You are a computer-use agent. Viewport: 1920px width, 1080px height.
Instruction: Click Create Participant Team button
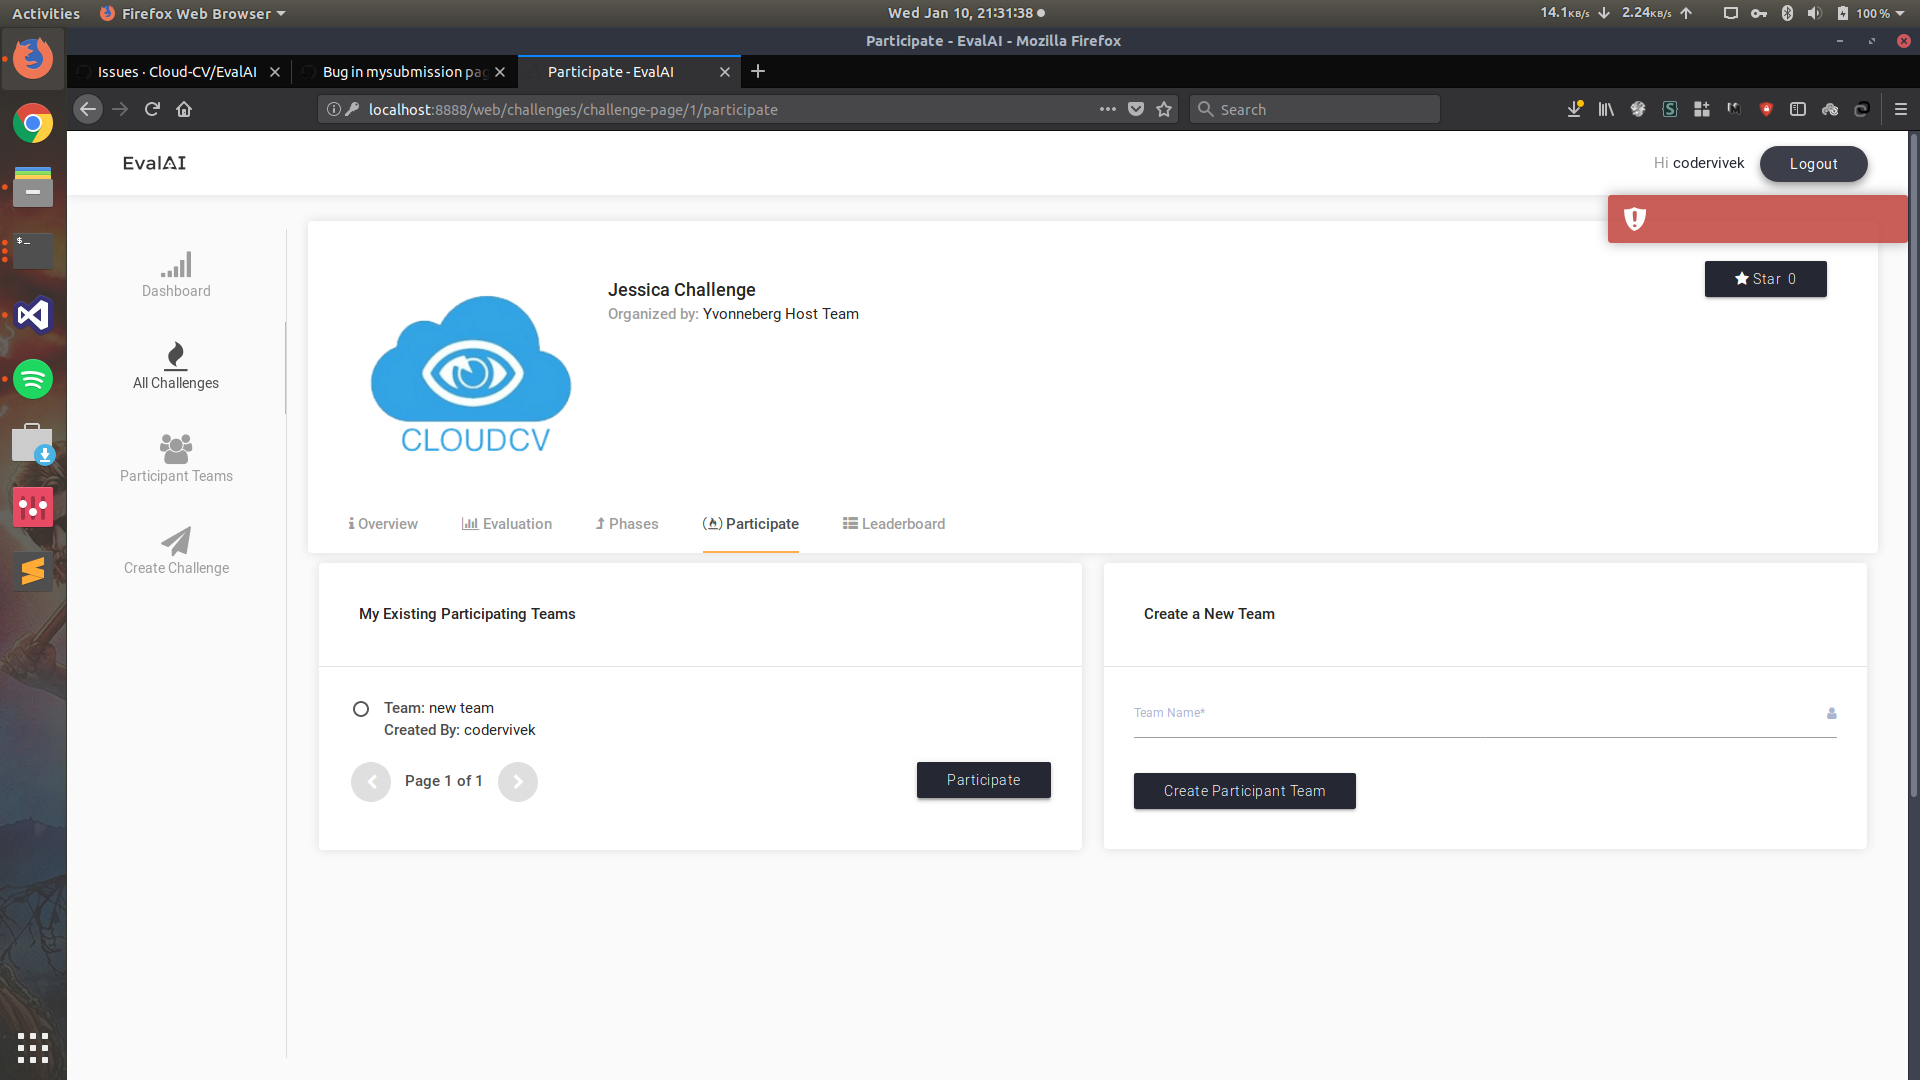click(1245, 791)
